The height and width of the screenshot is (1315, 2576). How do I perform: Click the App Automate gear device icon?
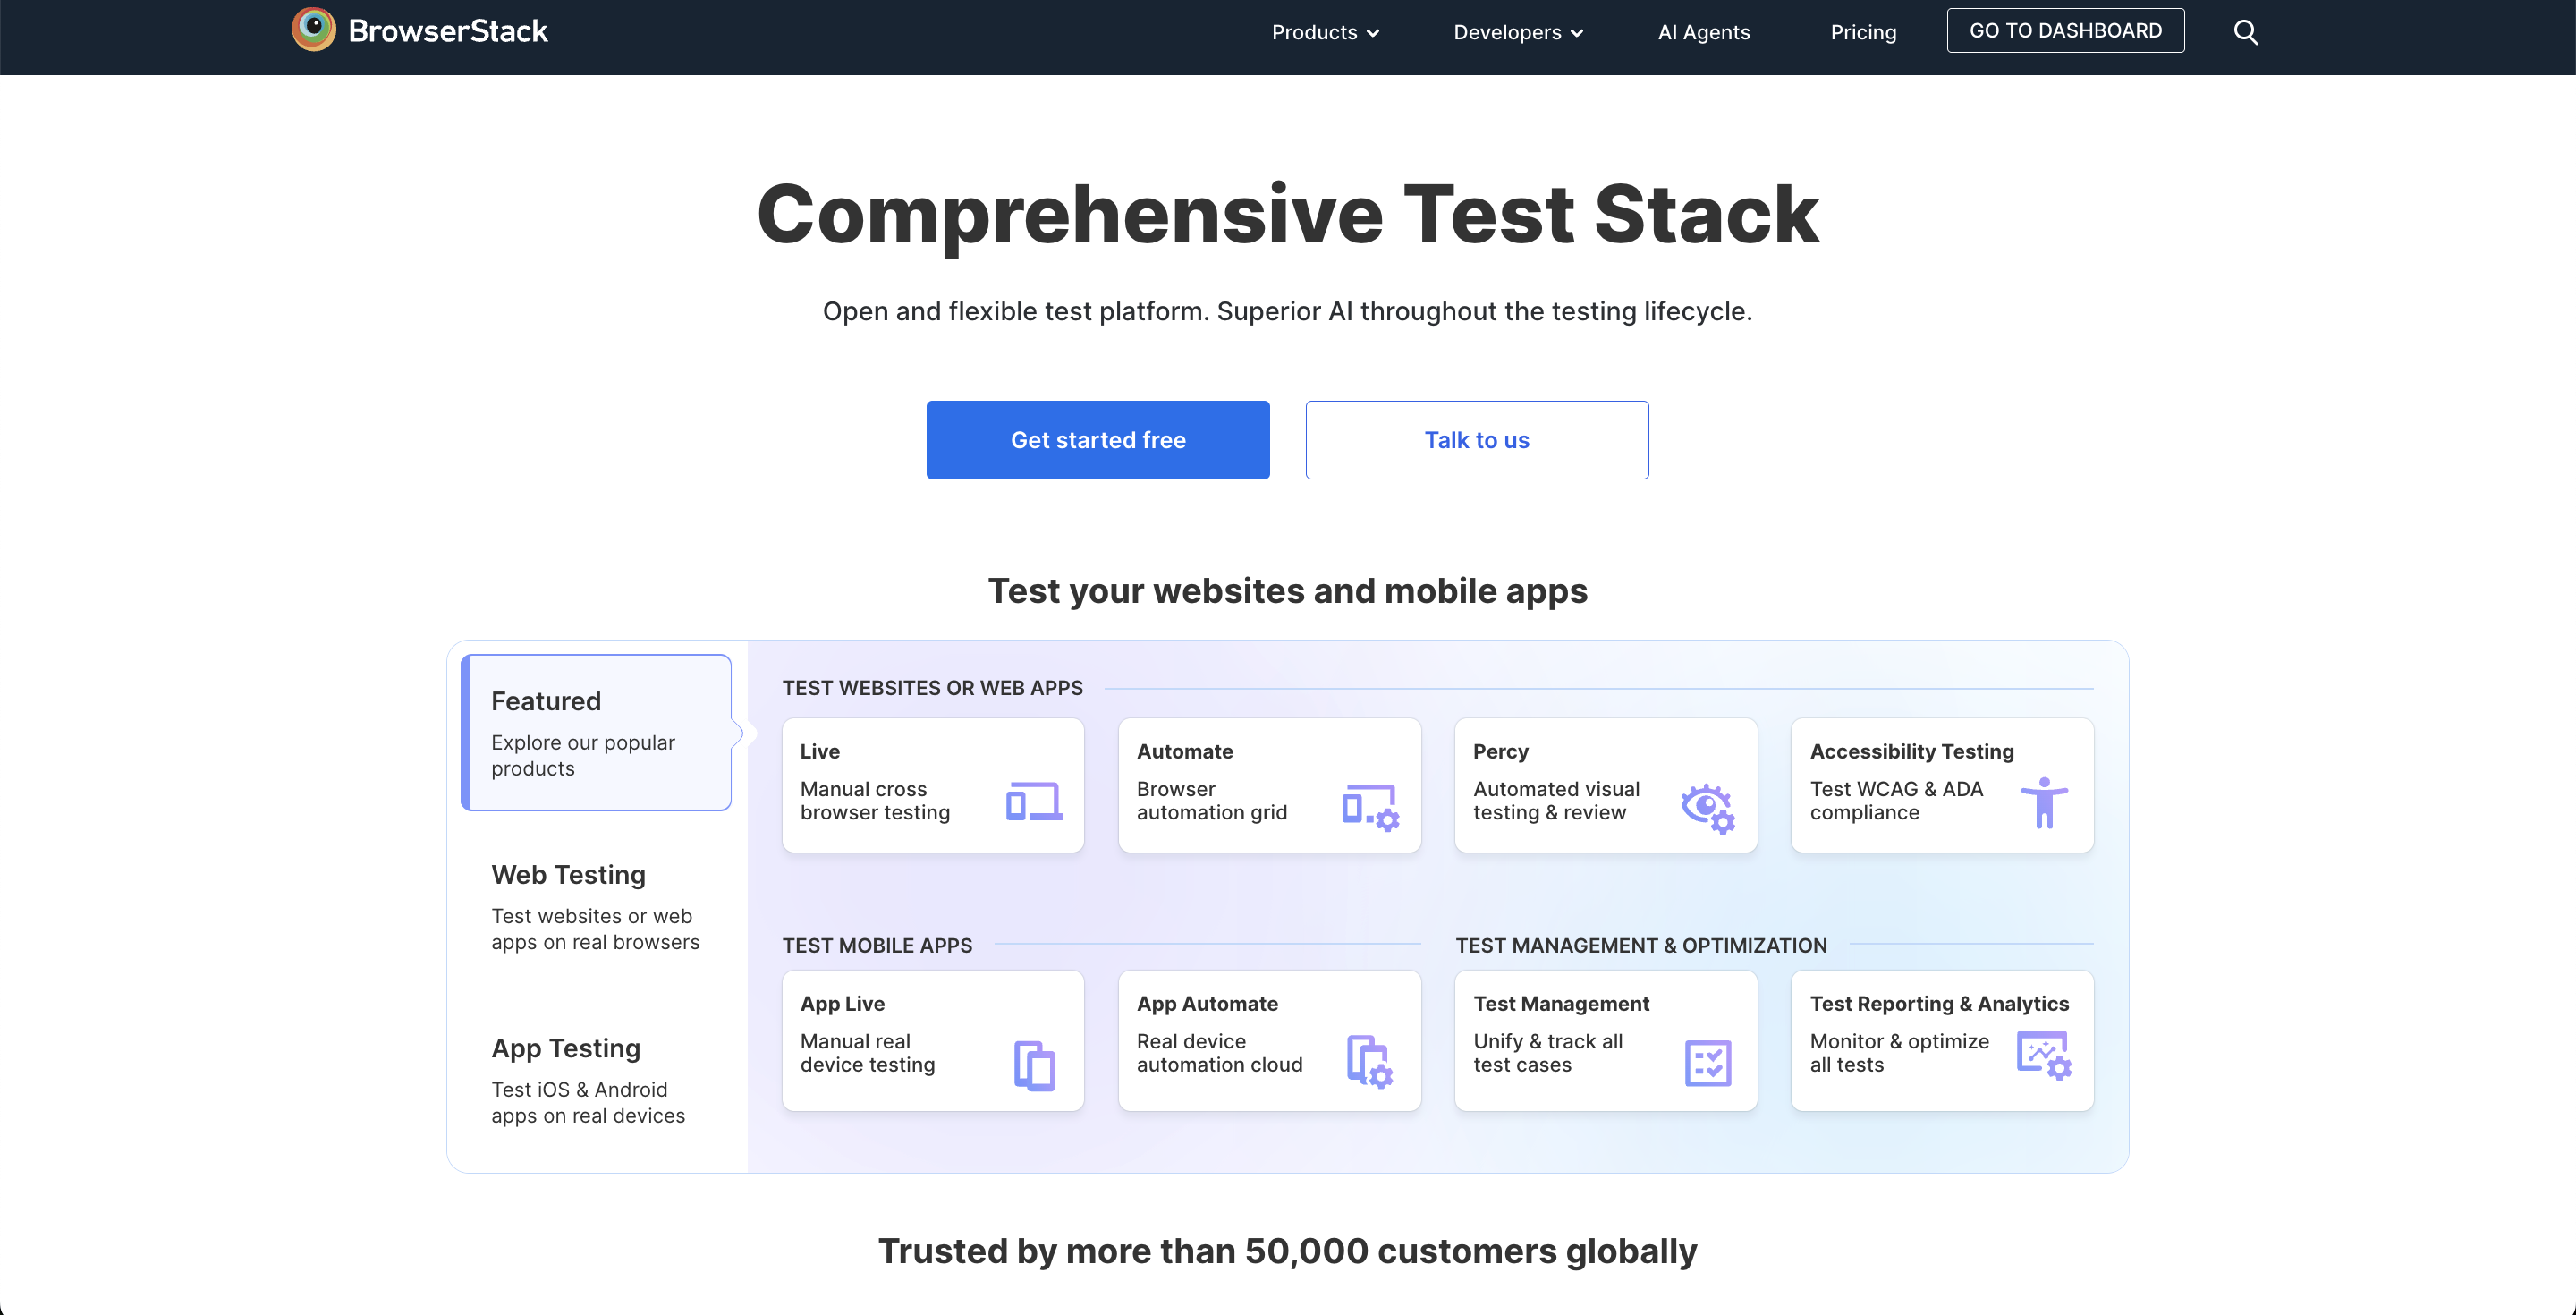(1369, 1062)
